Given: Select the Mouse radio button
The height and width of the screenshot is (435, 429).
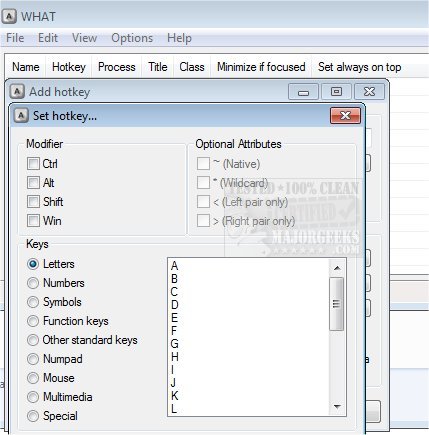Looking at the screenshot, I should (x=33, y=378).
